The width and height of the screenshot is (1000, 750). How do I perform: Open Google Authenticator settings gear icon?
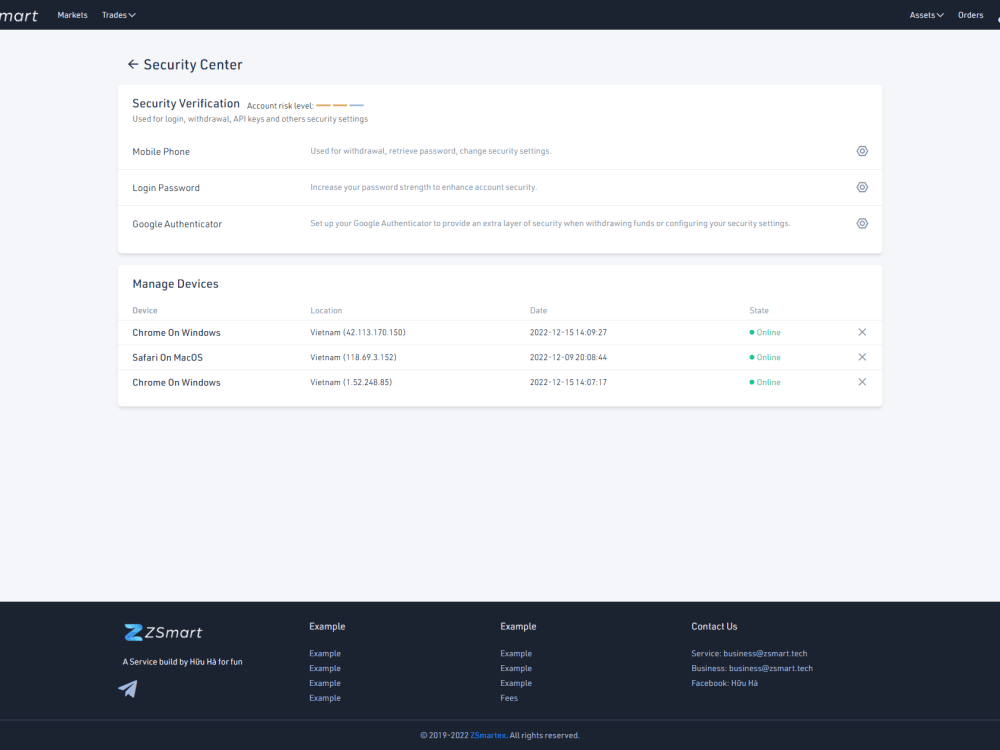862,224
